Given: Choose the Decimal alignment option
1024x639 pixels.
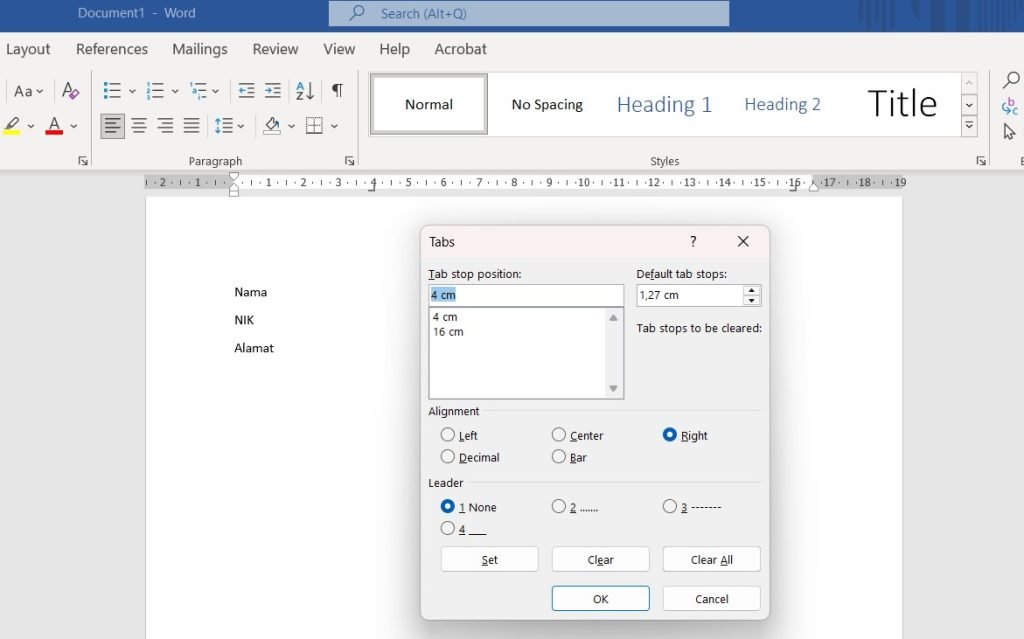Looking at the screenshot, I should (x=448, y=457).
